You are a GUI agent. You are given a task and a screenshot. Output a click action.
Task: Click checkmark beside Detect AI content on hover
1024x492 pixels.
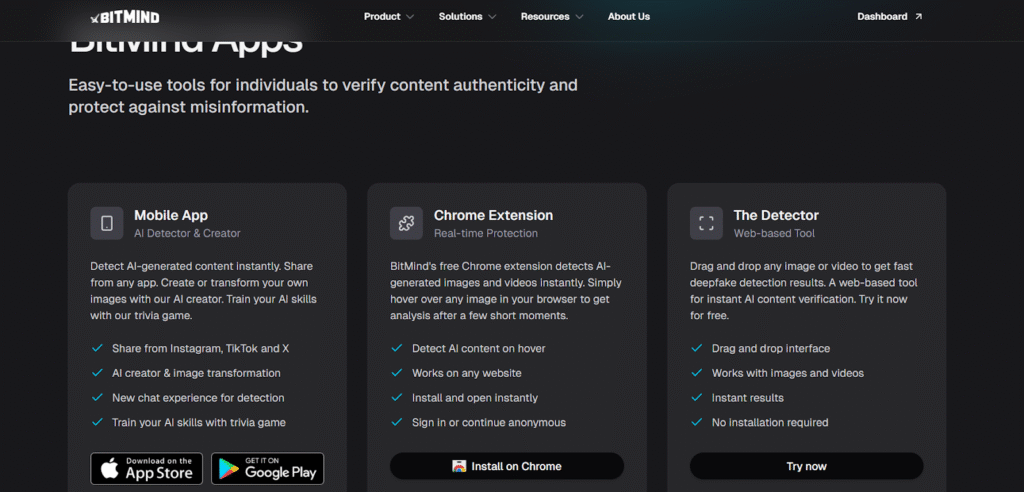point(397,348)
